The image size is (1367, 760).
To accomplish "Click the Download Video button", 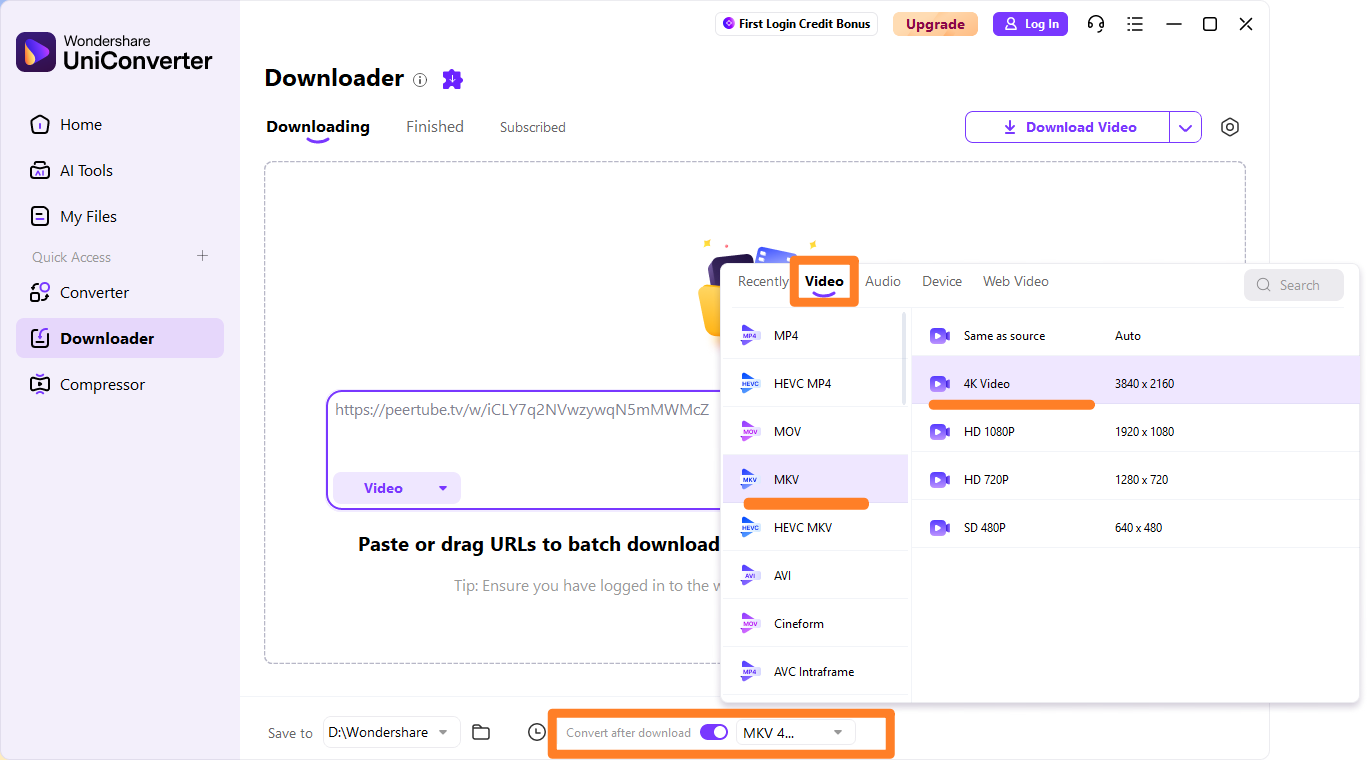I will point(1068,127).
